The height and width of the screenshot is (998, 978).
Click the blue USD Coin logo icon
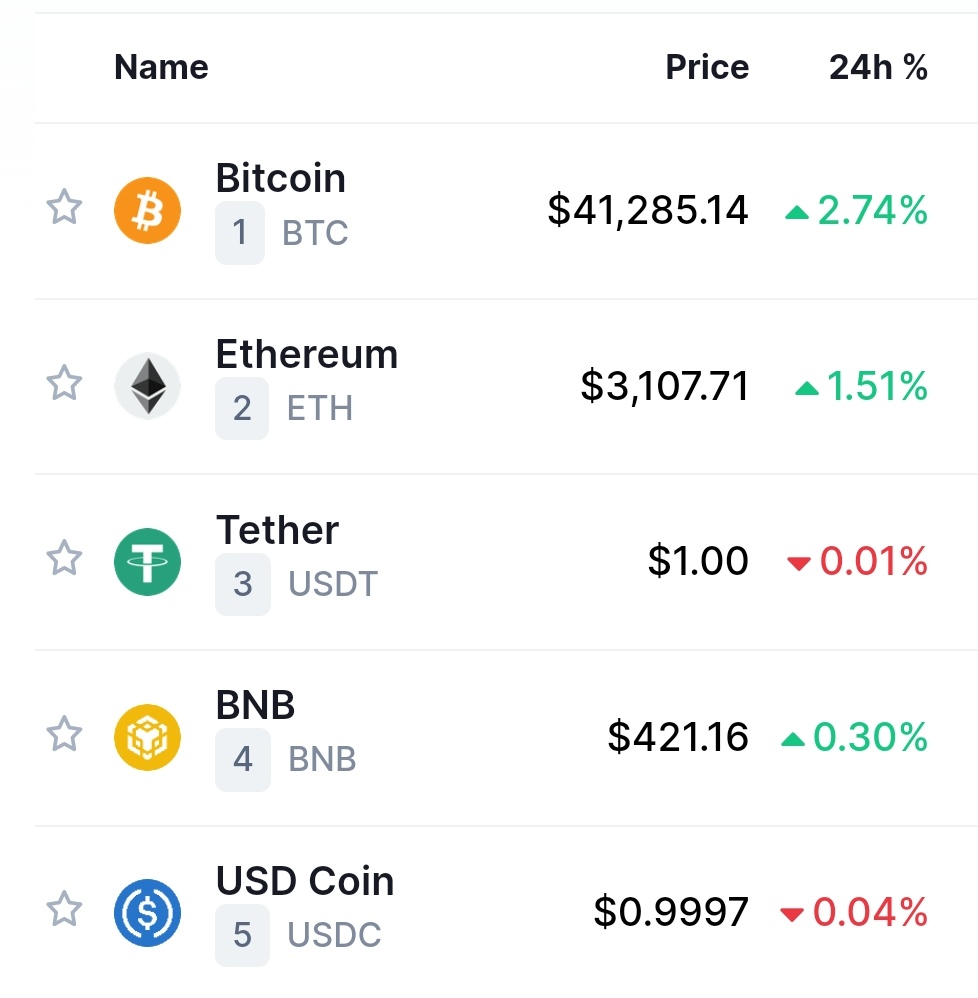point(147,913)
